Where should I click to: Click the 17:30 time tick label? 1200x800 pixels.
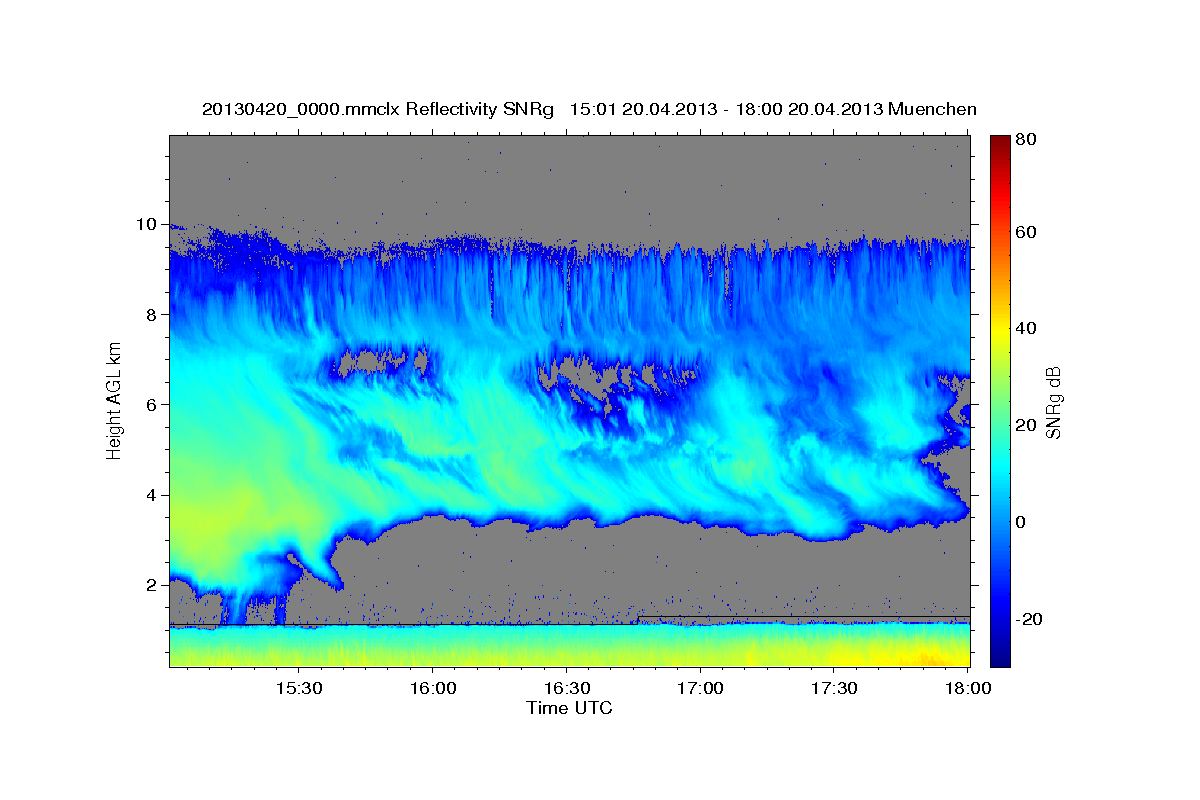(834, 689)
